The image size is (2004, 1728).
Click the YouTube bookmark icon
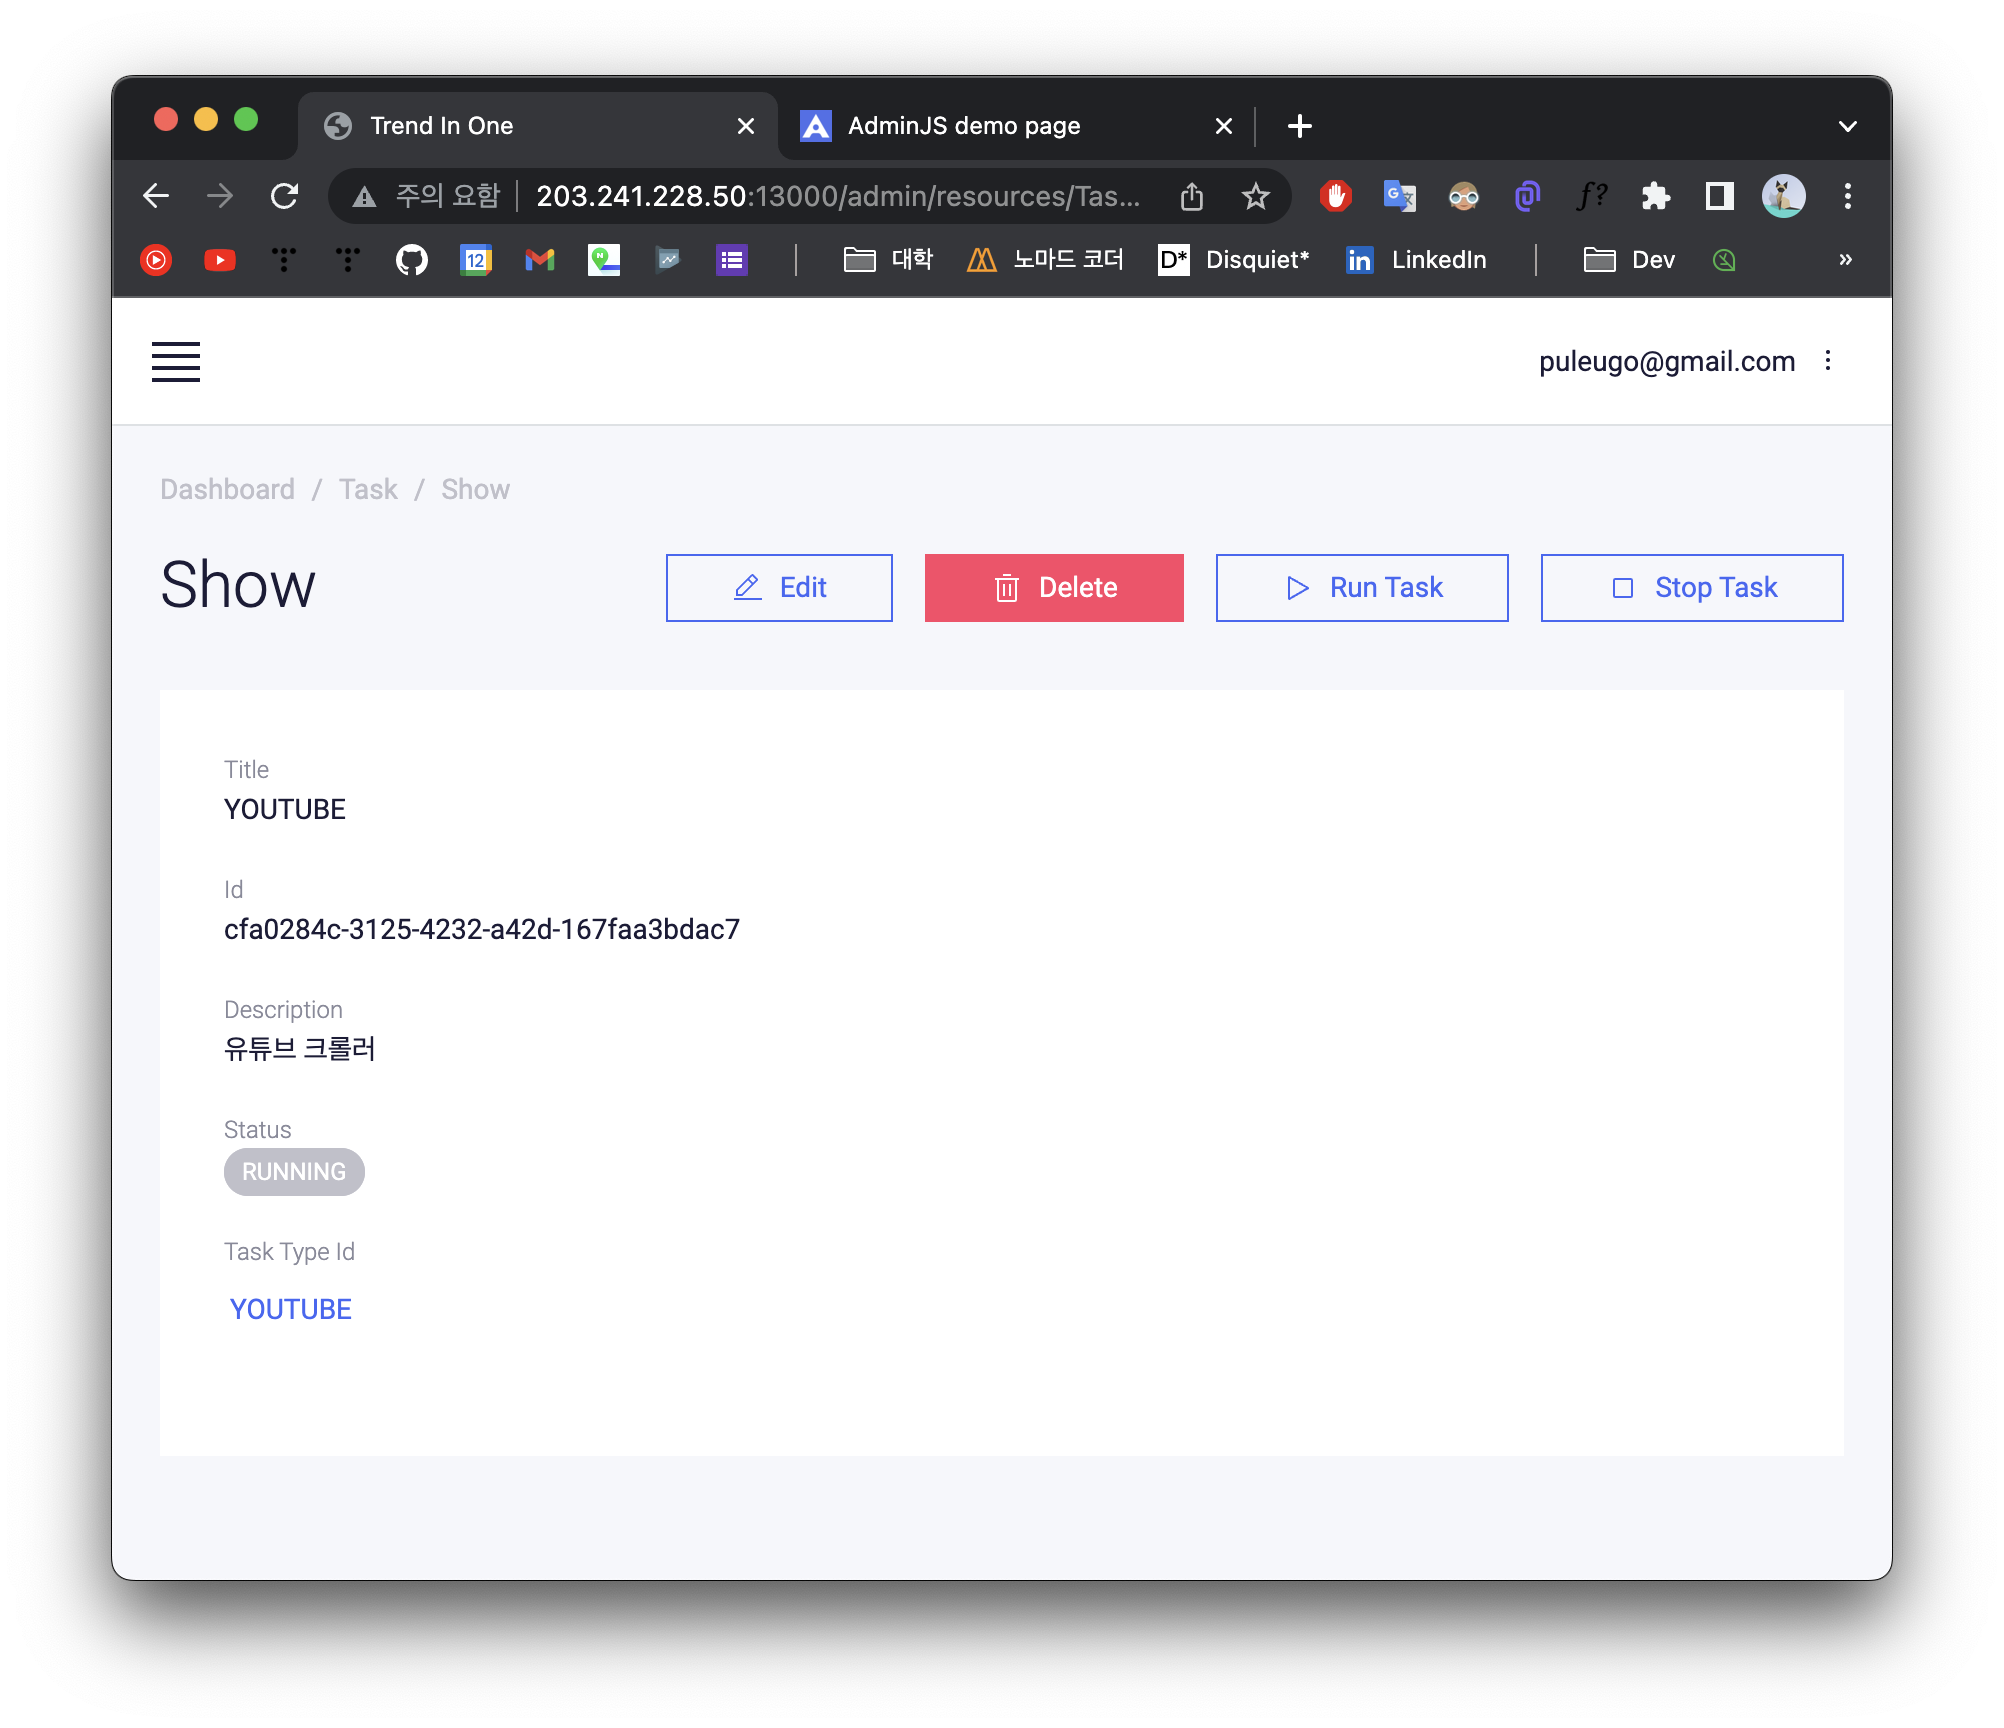click(219, 260)
